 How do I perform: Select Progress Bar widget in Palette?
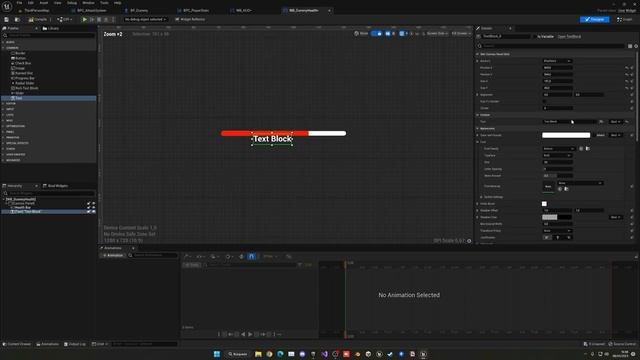click(24, 78)
